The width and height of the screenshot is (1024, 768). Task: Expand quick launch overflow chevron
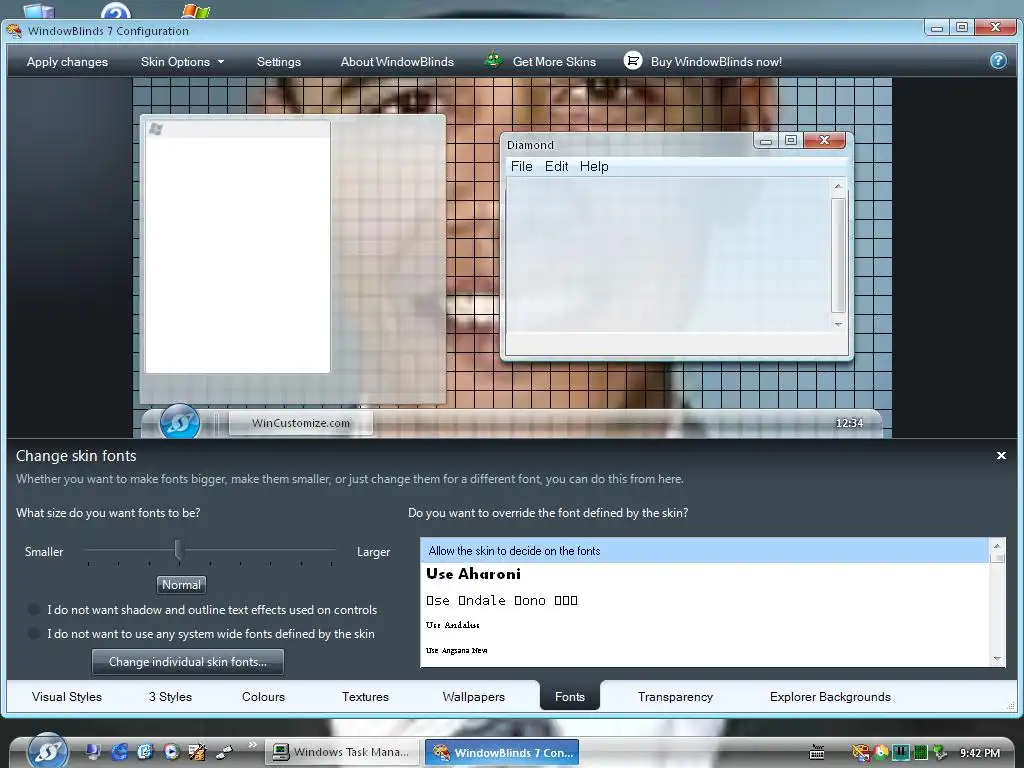(253, 744)
